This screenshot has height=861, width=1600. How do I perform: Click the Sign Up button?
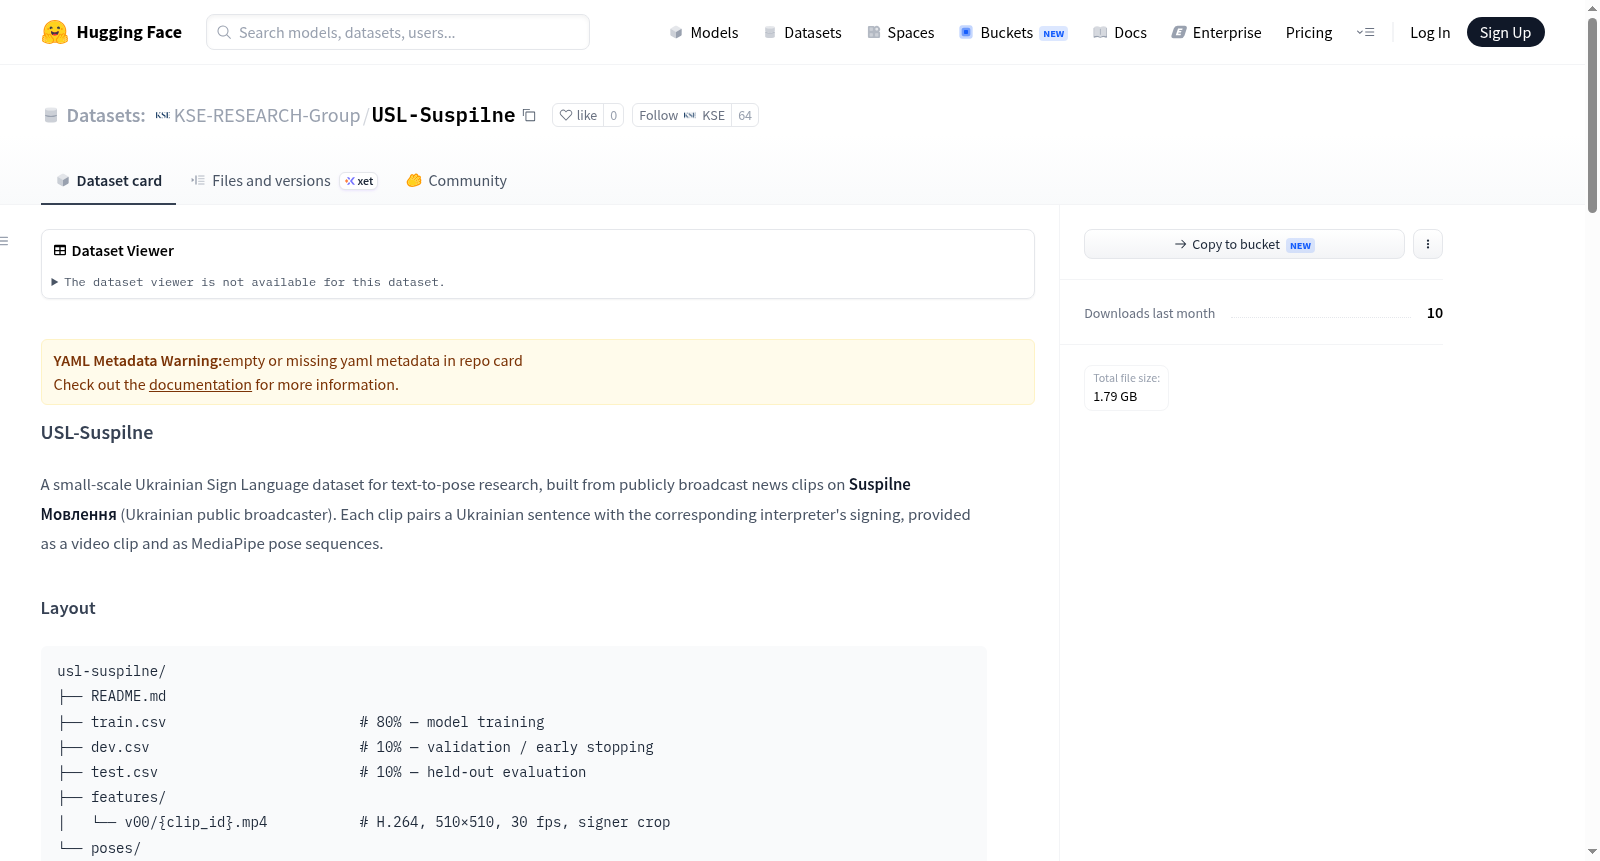pyautogui.click(x=1505, y=32)
